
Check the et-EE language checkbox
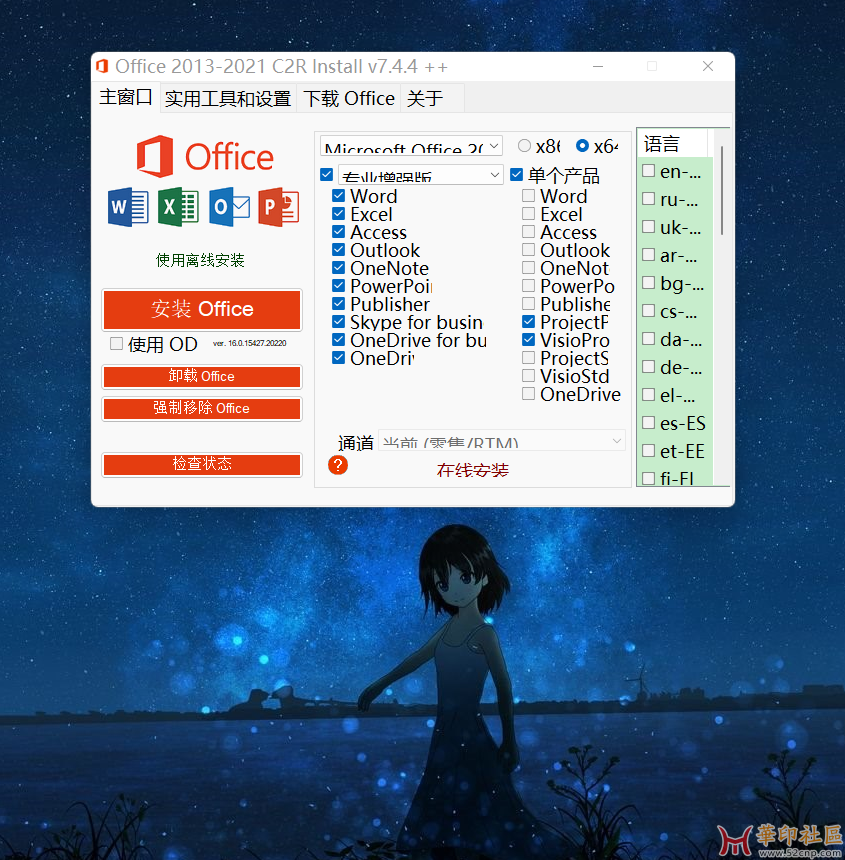pos(649,451)
